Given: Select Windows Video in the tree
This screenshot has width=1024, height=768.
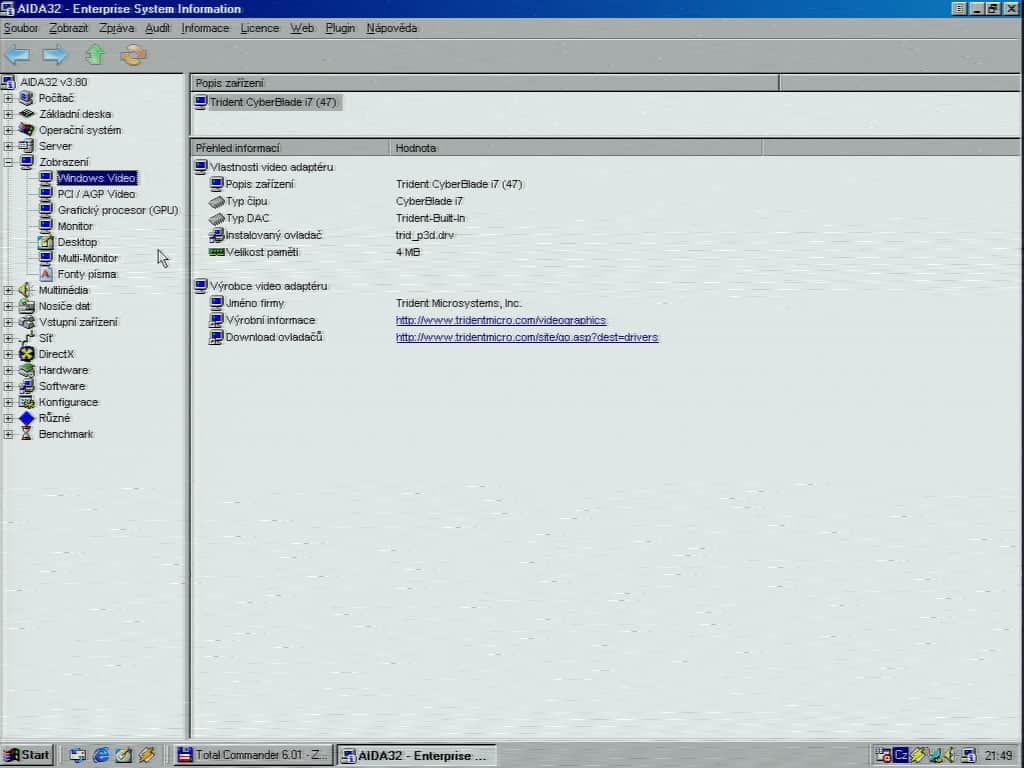Looking at the screenshot, I should point(96,178).
